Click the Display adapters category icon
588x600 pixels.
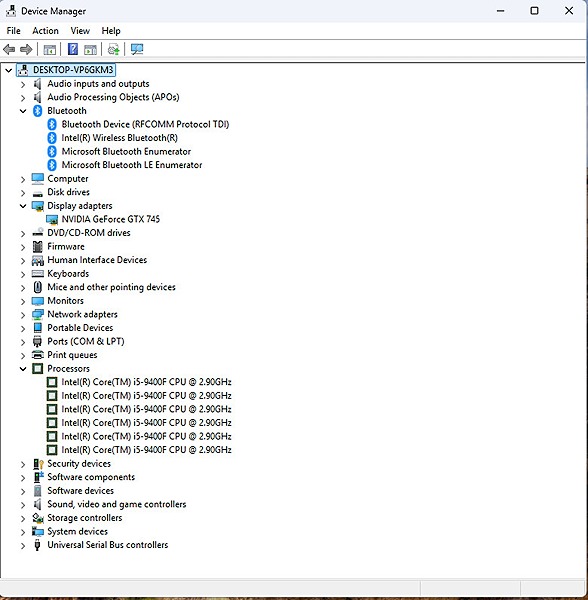coord(37,206)
